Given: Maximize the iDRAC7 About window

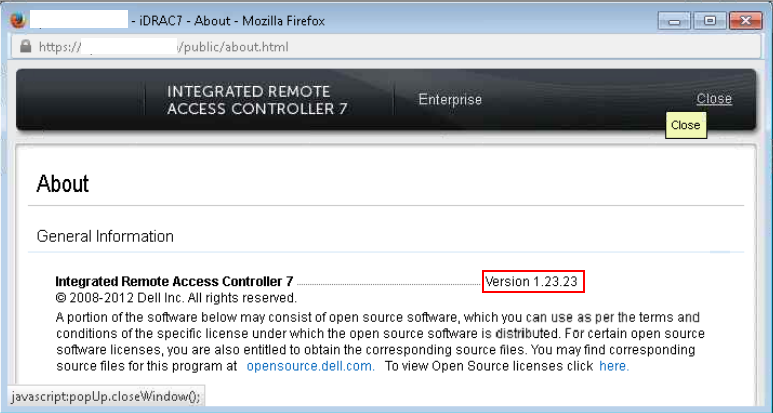Looking at the screenshot, I should point(709,21).
